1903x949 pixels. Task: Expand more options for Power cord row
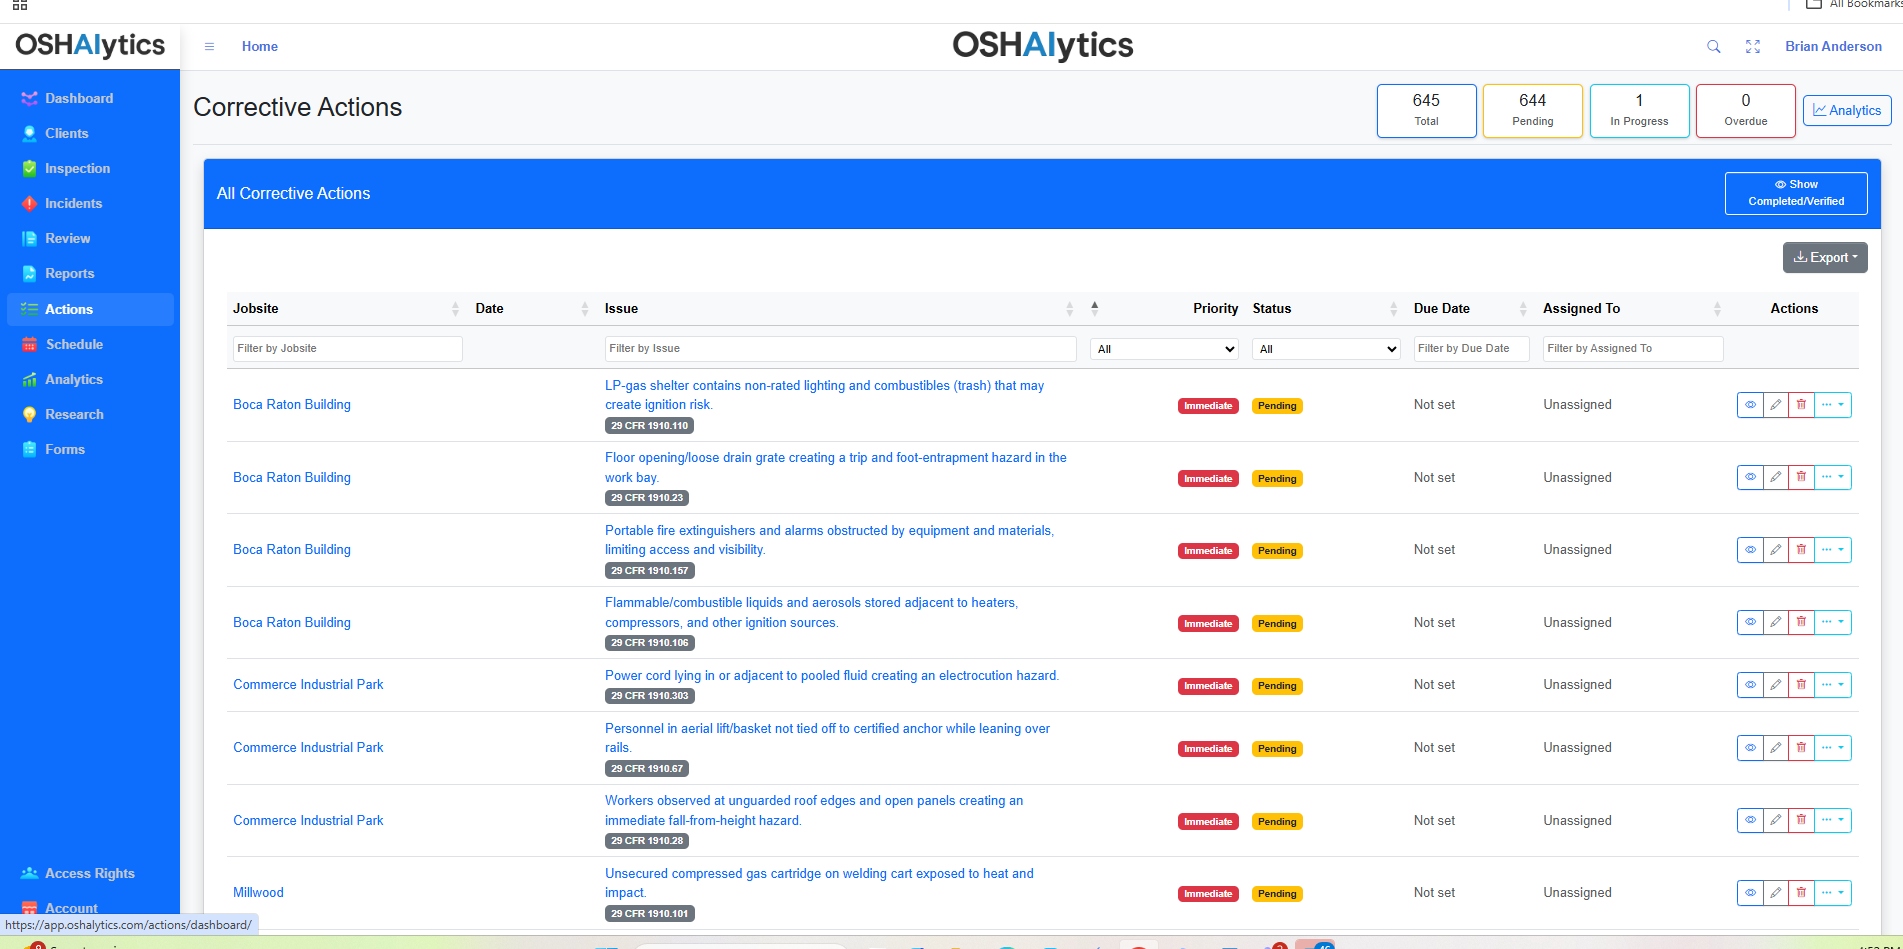1833,685
